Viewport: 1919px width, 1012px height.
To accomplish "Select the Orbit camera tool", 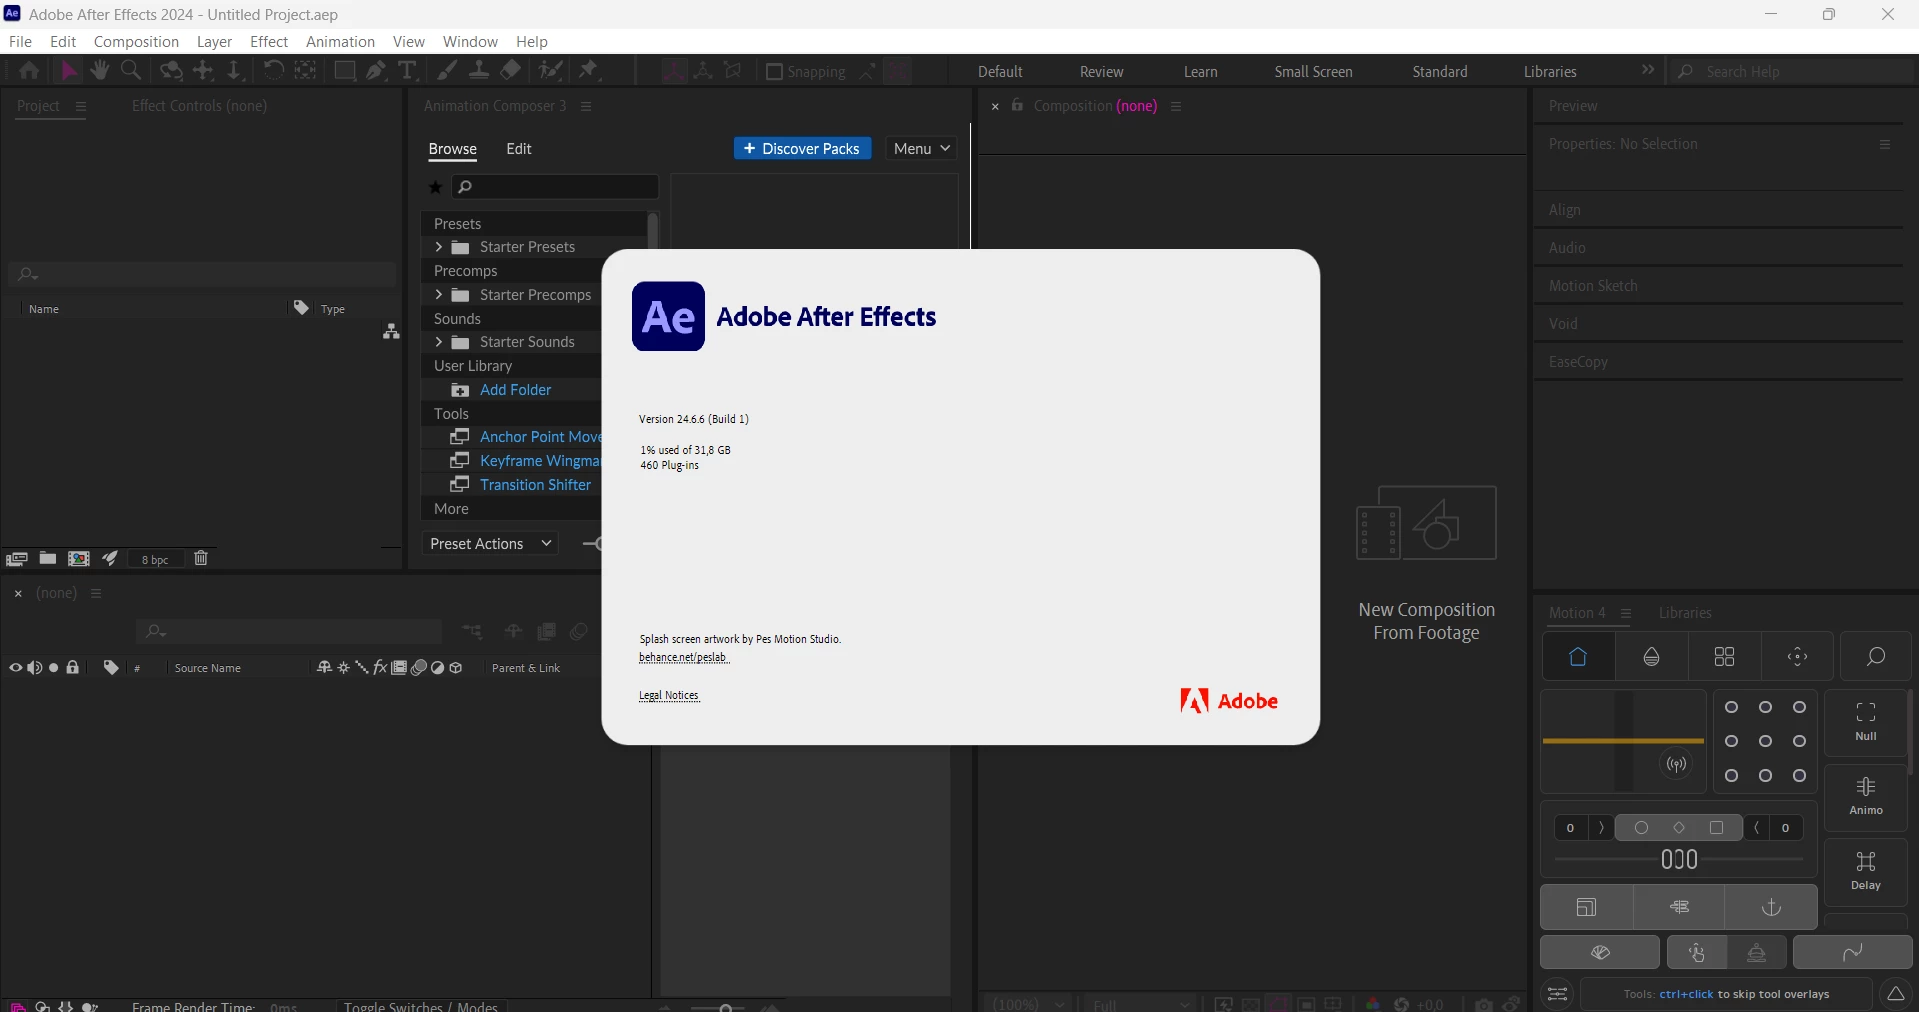I will 172,71.
